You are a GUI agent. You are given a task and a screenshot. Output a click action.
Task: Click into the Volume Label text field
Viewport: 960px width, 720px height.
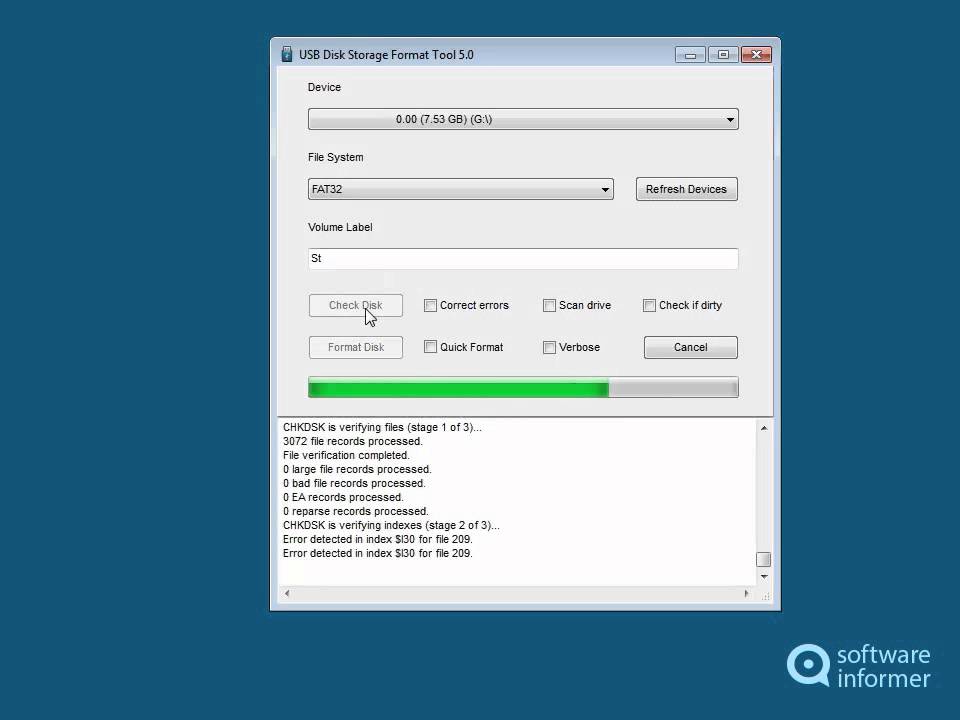tap(523, 258)
